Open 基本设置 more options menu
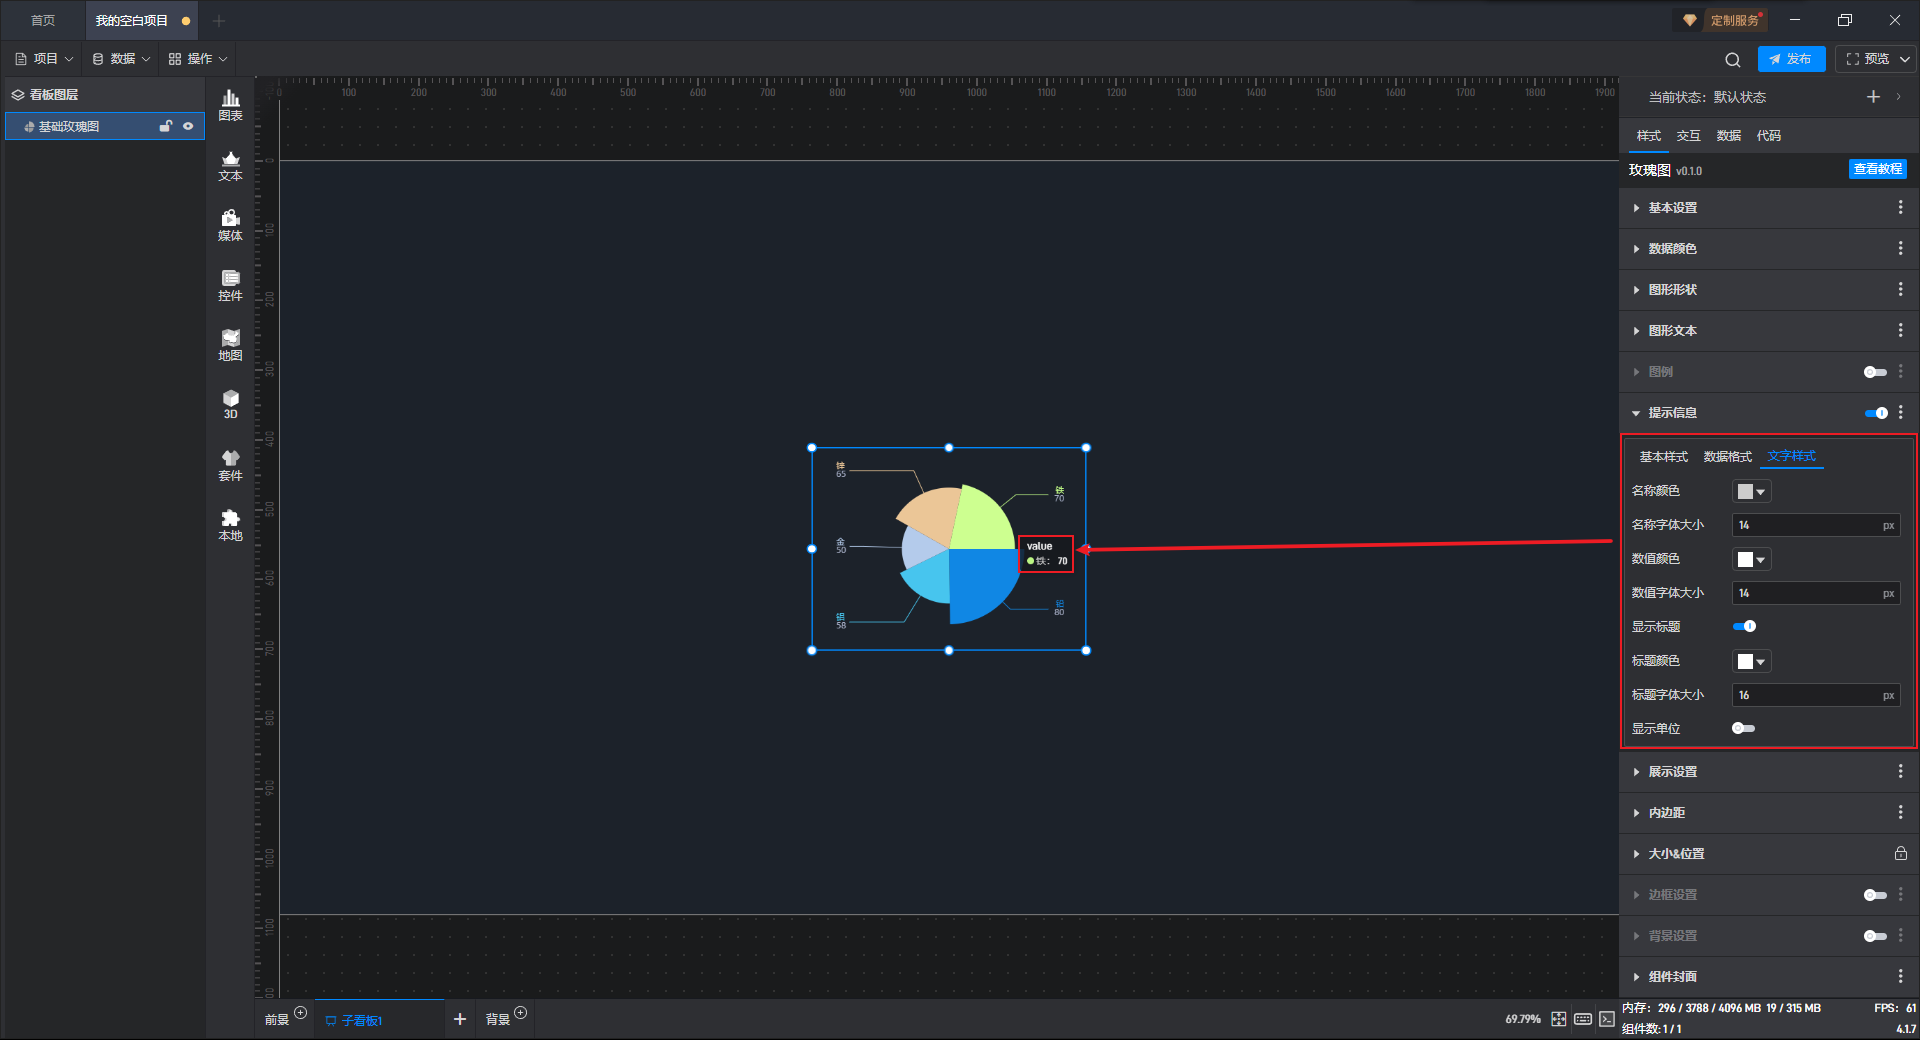Screen dimensions: 1920x1040 pyautogui.click(x=1900, y=207)
